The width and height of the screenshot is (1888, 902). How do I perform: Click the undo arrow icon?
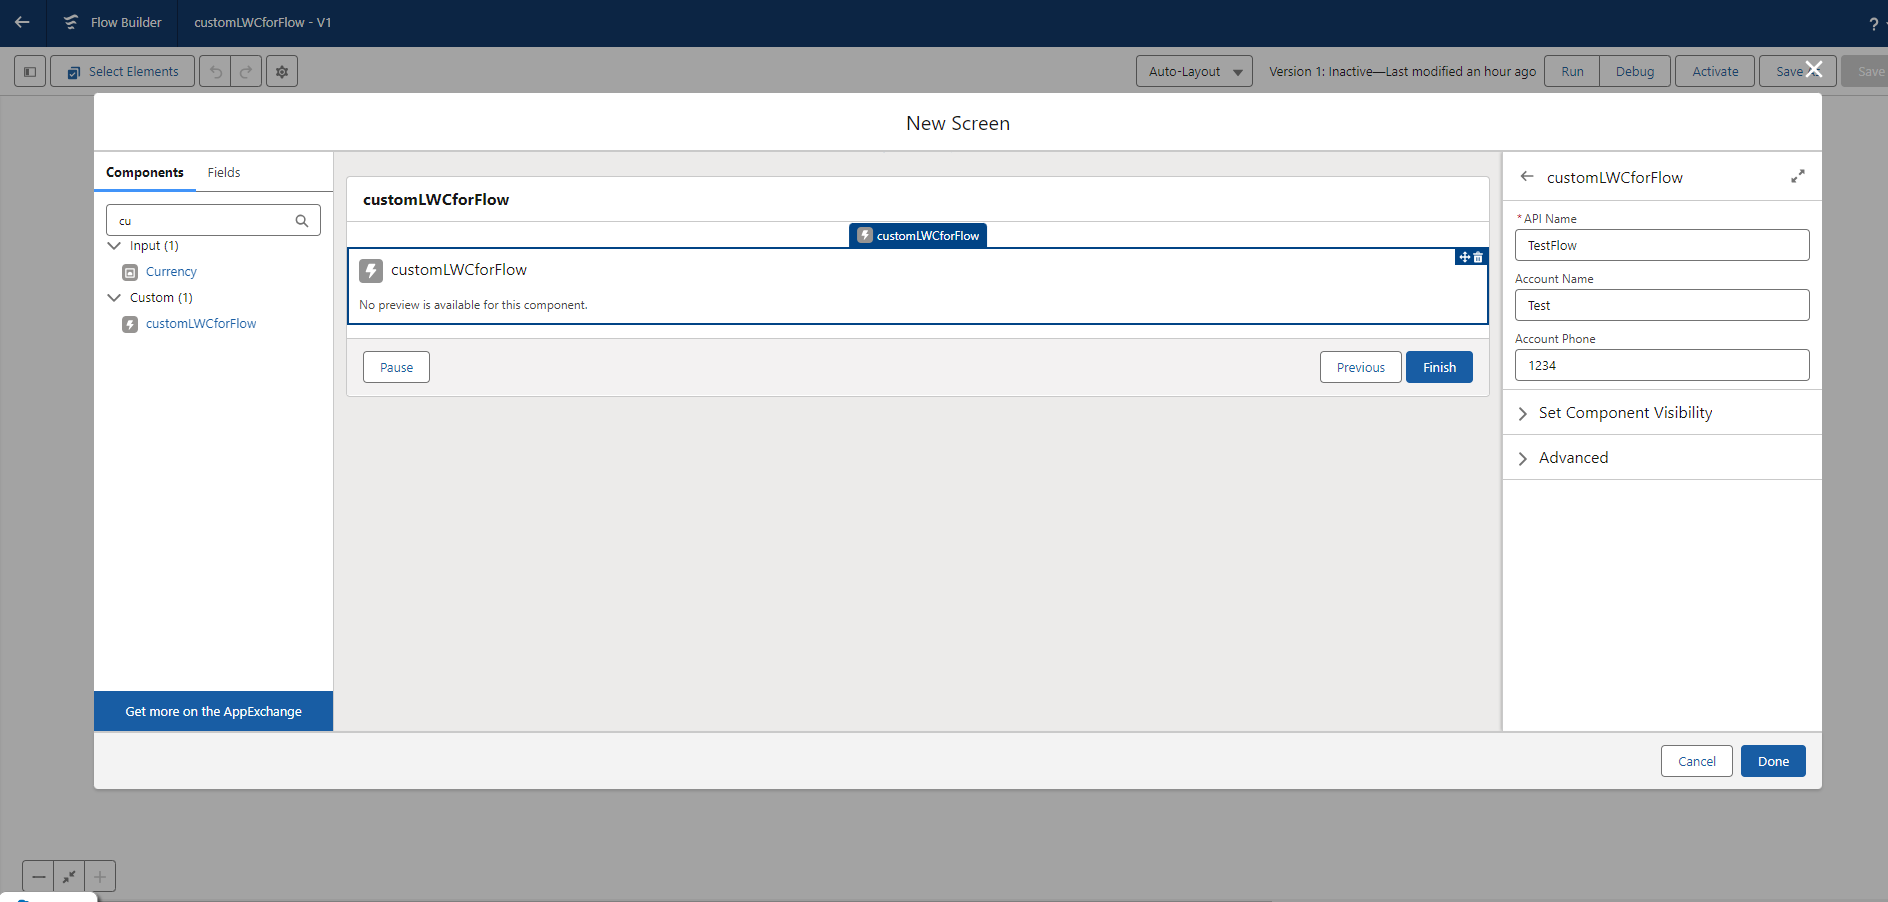coord(215,71)
